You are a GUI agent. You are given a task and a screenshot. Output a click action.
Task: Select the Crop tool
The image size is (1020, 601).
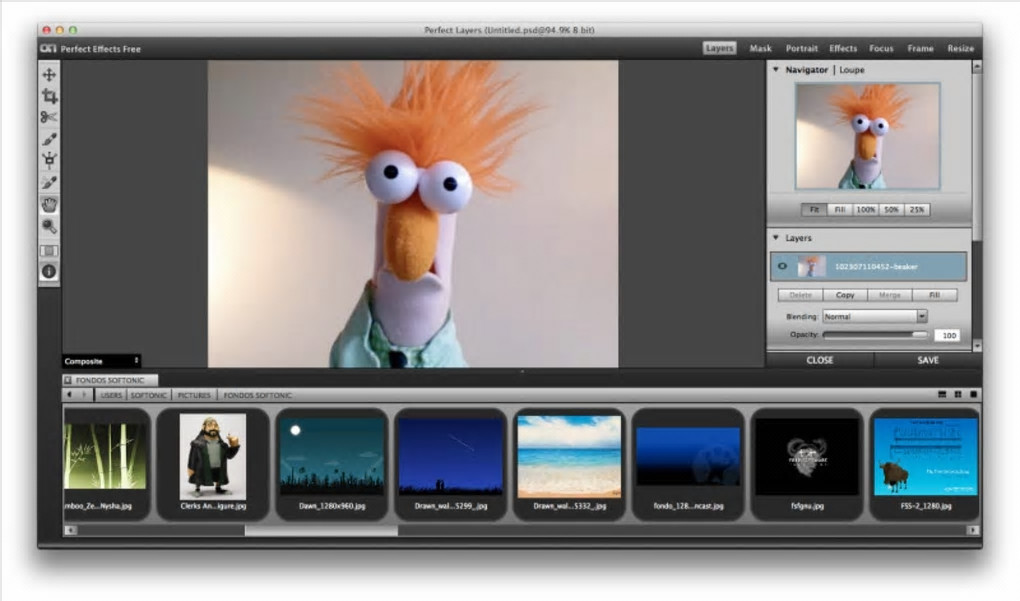click(x=49, y=96)
